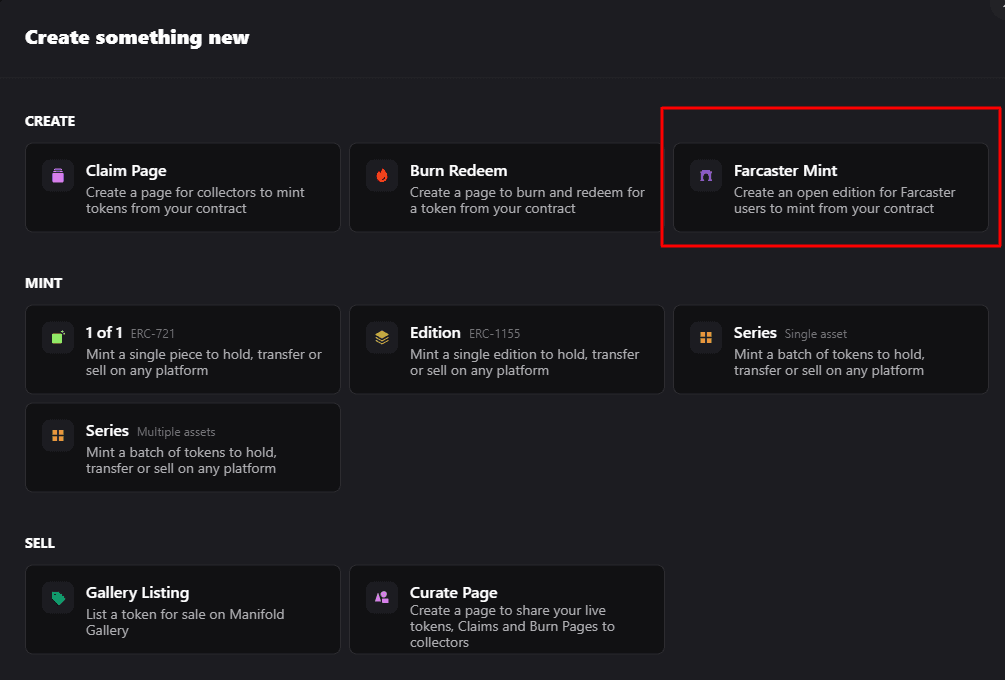This screenshot has height=680, width=1005.
Task: Click the stacked layers icon for Edition
Action: pyautogui.click(x=382, y=337)
